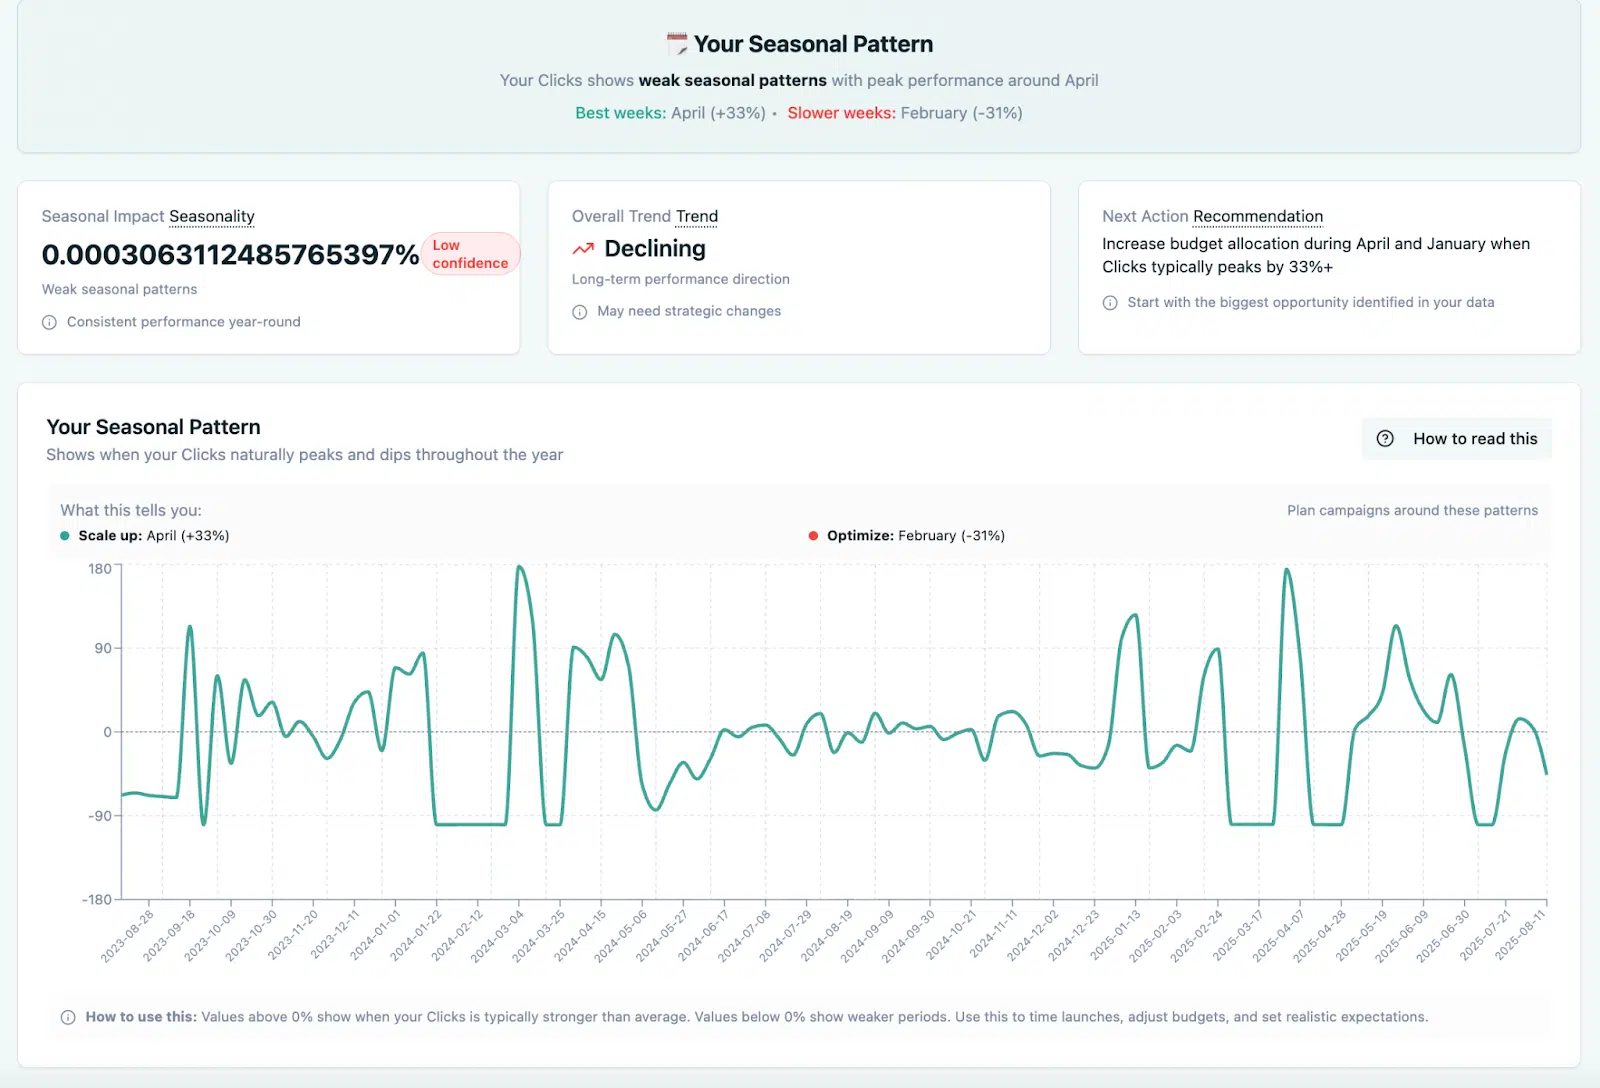Screen dimensions: 1600x1088
Task: Click the 2024-03-04 x-axis date label
Action: click(x=498, y=936)
